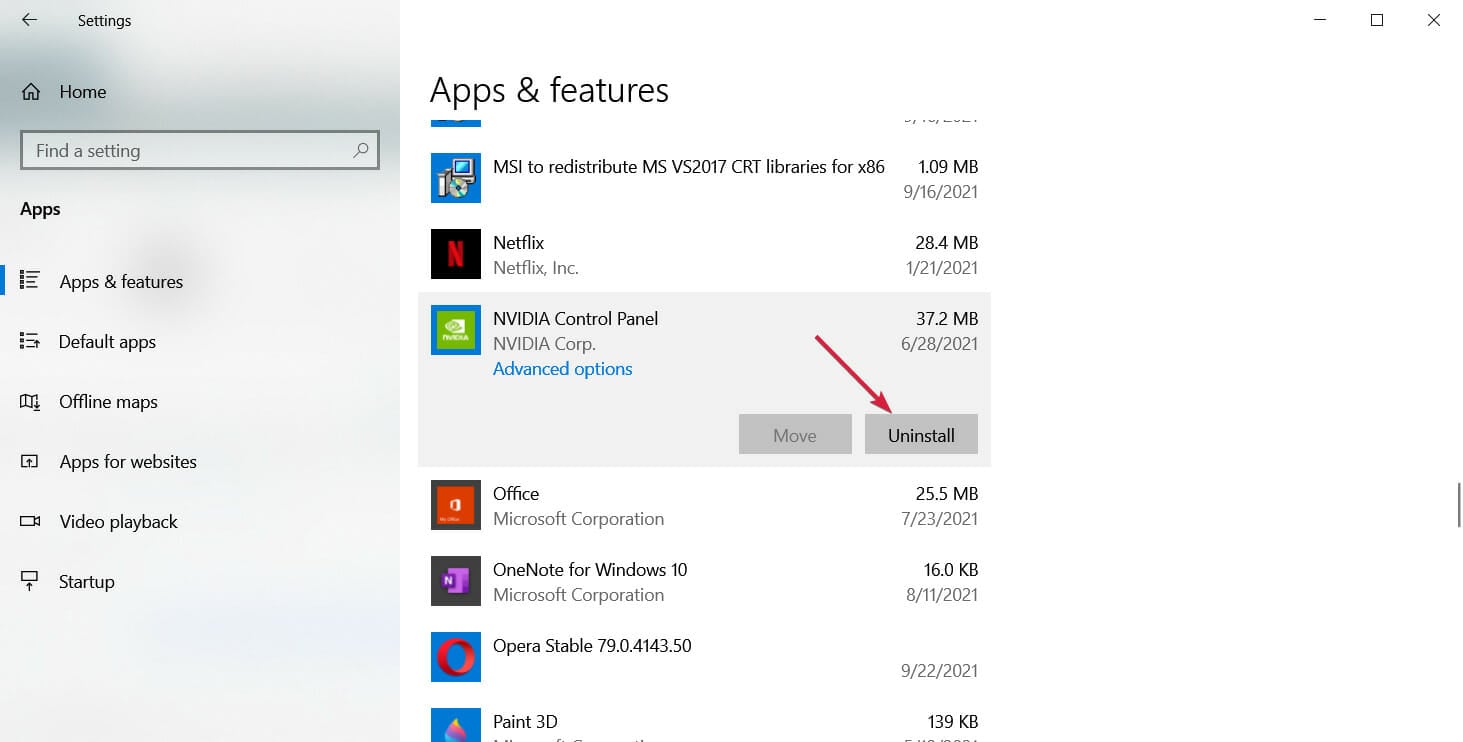This screenshot has height=742, width=1463.
Task: Switch to the Startup section
Action: [x=86, y=581]
